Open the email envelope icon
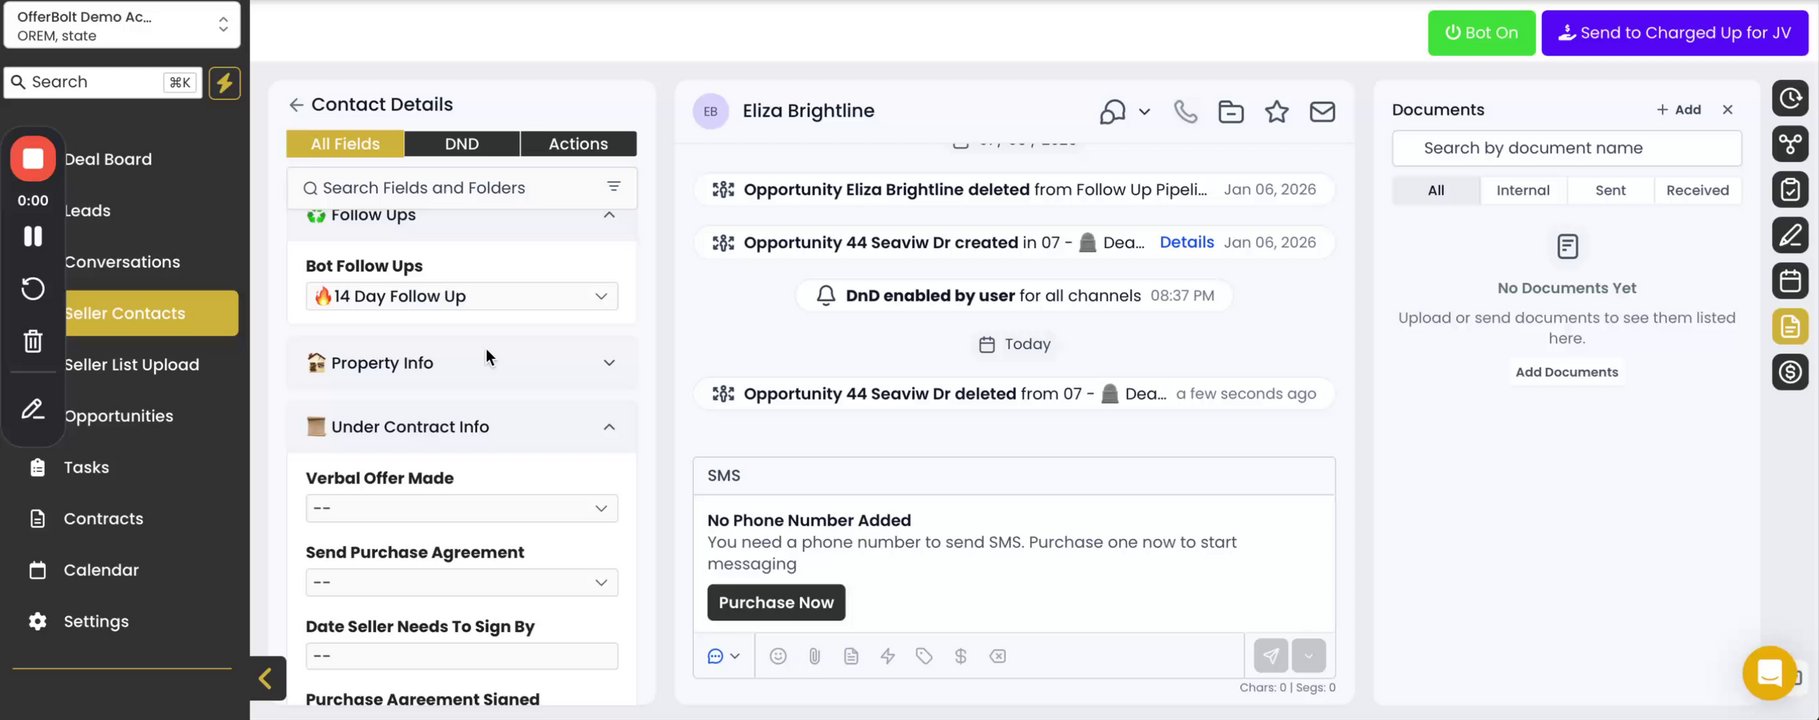Image resolution: width=1819 pixels, height=720 pixels. tap(1322, 112)
